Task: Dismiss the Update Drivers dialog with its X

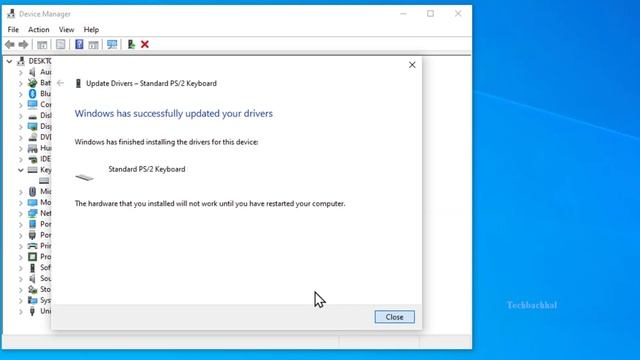Action: [x=412, y=65]
